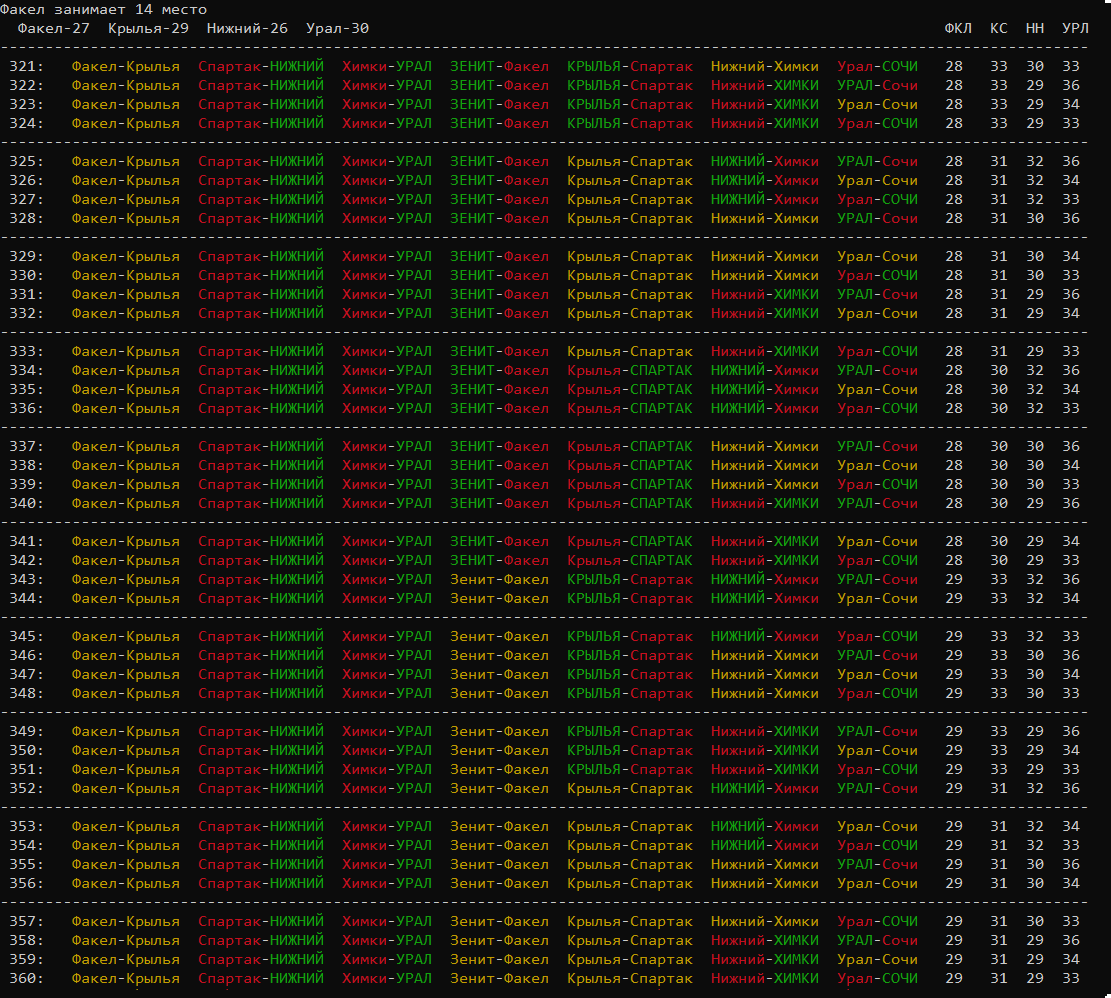
Task: Select "Урал-СОЧИ" in row 354
Action: (877, 846)
